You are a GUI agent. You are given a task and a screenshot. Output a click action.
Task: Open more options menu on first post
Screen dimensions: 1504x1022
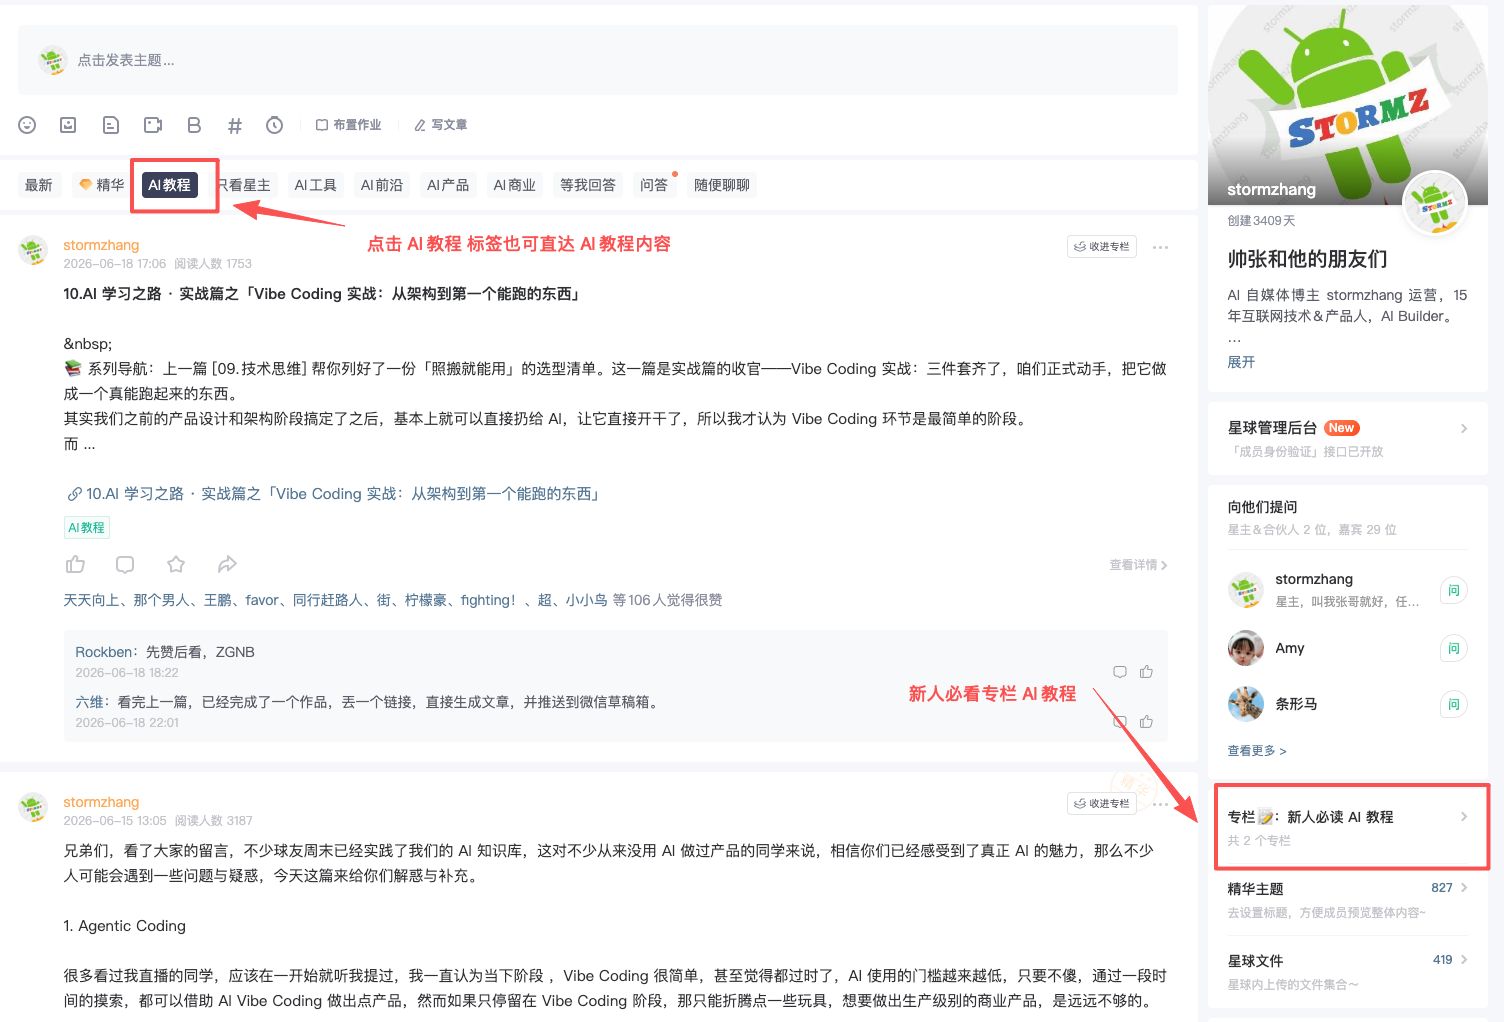tap(1160, 247)
